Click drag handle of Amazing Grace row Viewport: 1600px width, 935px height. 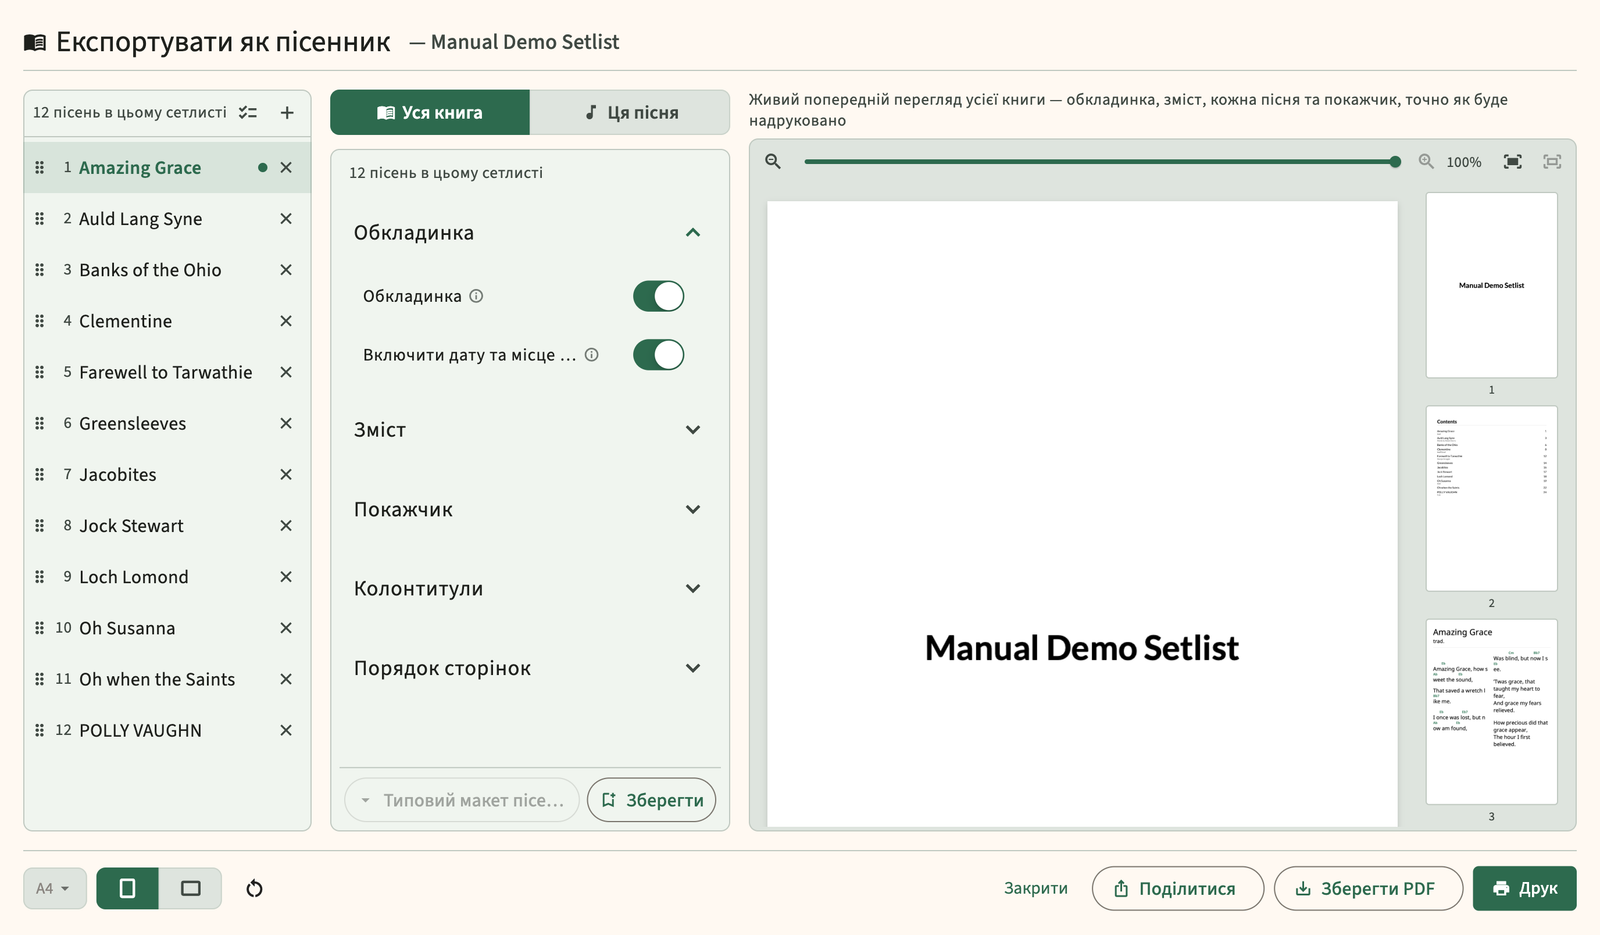click(40, 168)
